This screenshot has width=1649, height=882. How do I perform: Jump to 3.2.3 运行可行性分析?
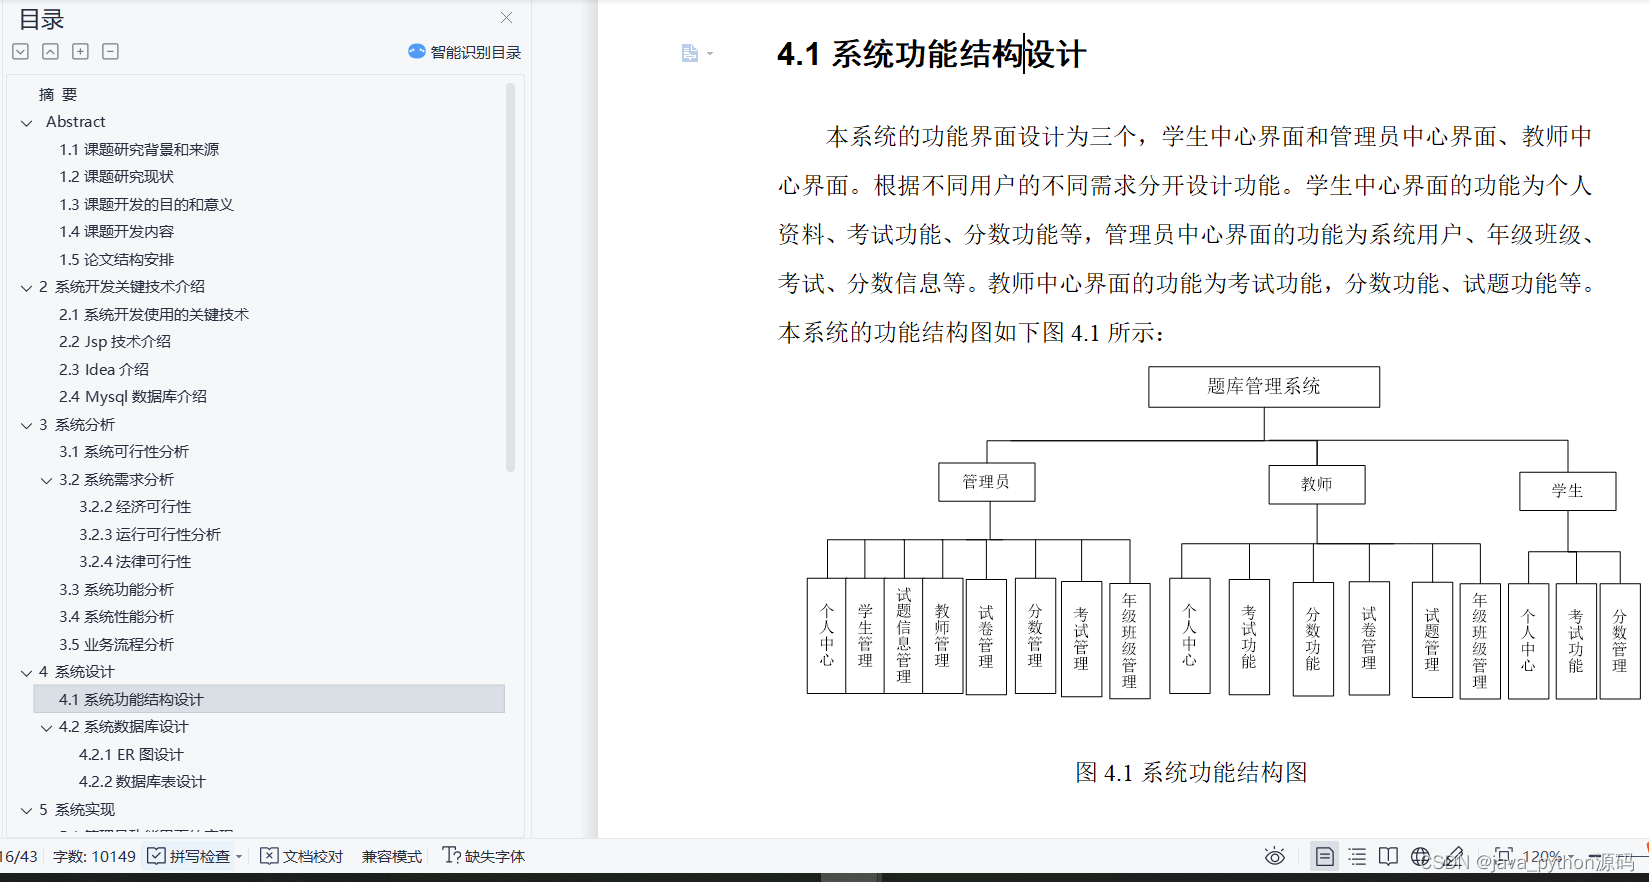(150, 534)
